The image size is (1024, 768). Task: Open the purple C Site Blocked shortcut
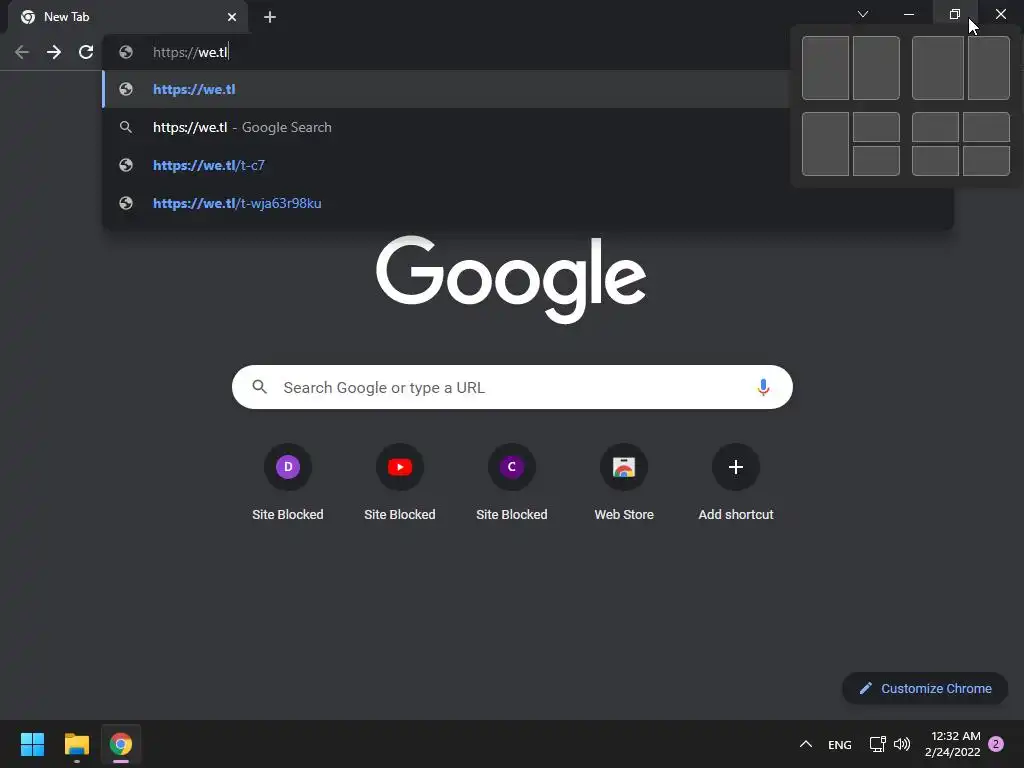point(512,483)
